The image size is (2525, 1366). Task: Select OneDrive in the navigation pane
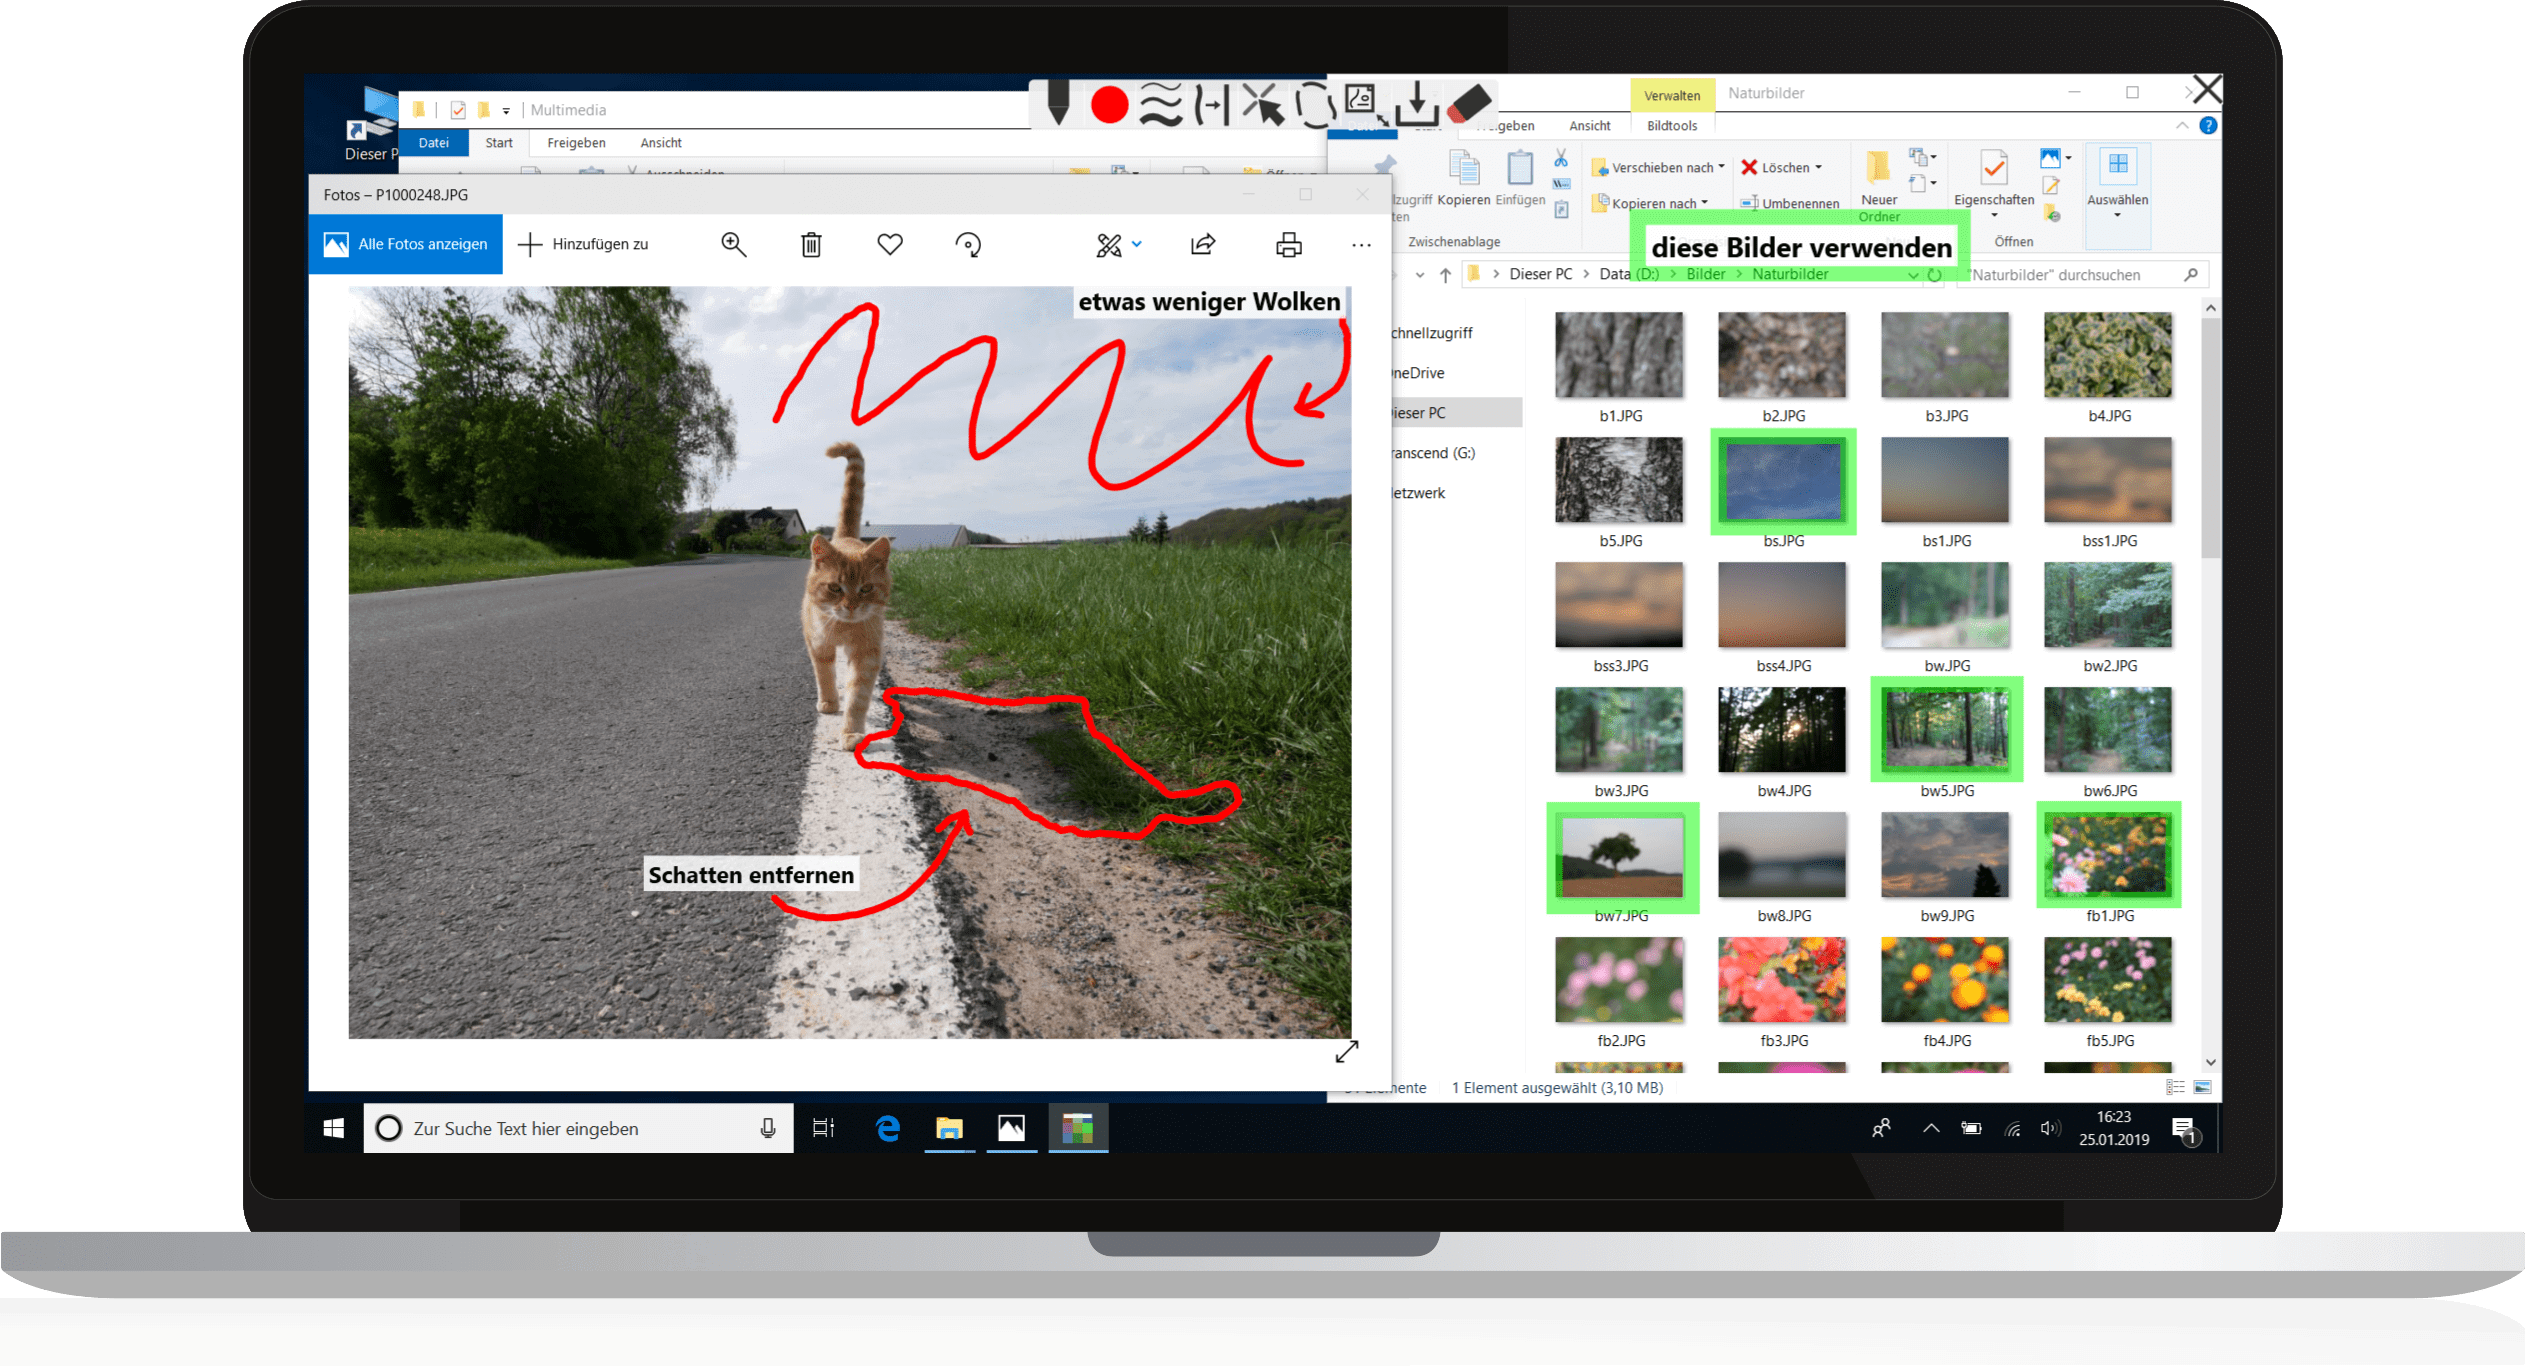coord(1417,373)
